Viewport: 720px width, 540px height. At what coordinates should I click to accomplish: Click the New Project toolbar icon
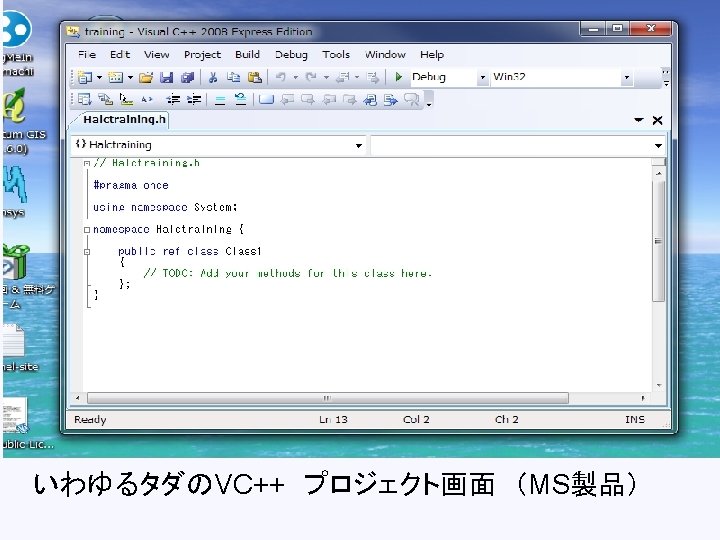click(84, 77)
